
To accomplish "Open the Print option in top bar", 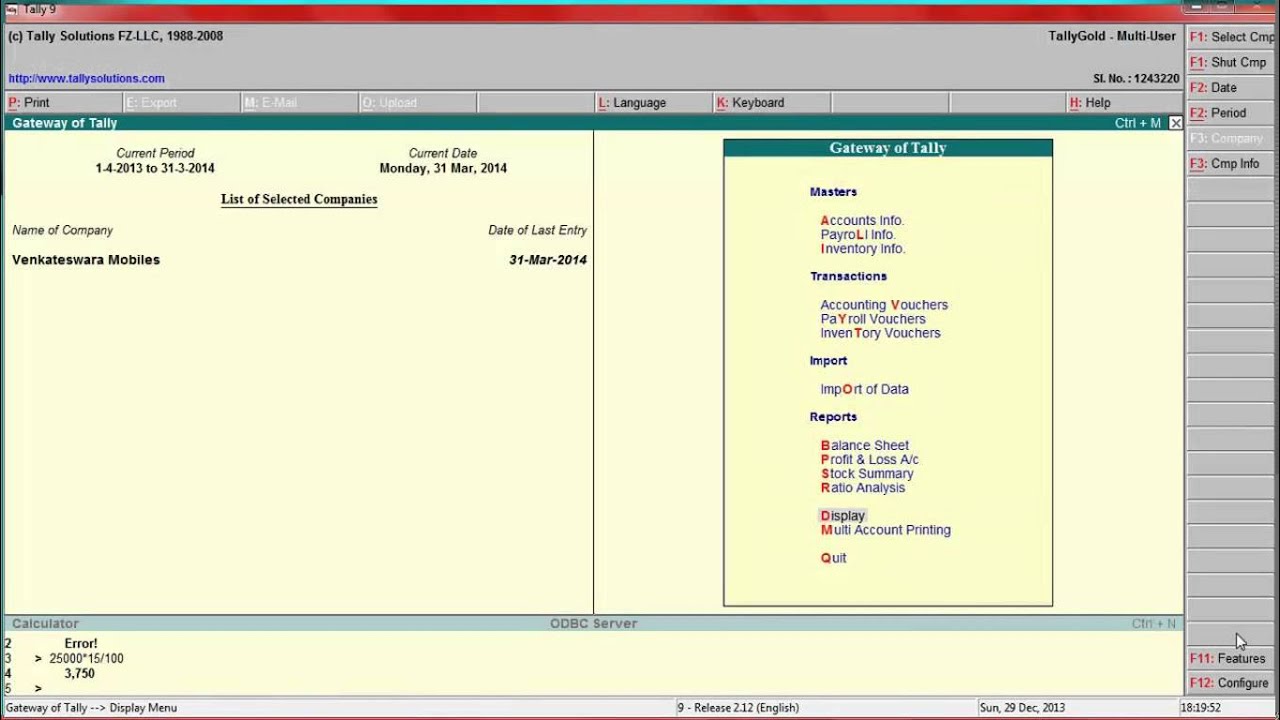I will coord(63,102).
